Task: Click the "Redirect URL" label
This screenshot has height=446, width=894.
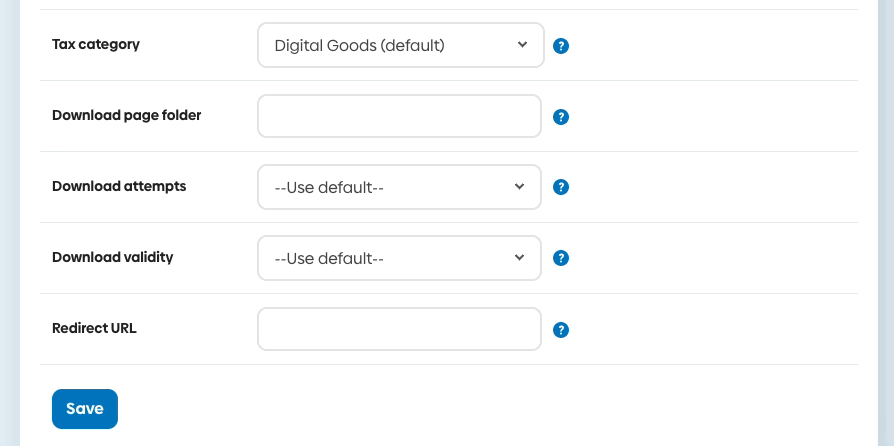Action: coord(94,328)
